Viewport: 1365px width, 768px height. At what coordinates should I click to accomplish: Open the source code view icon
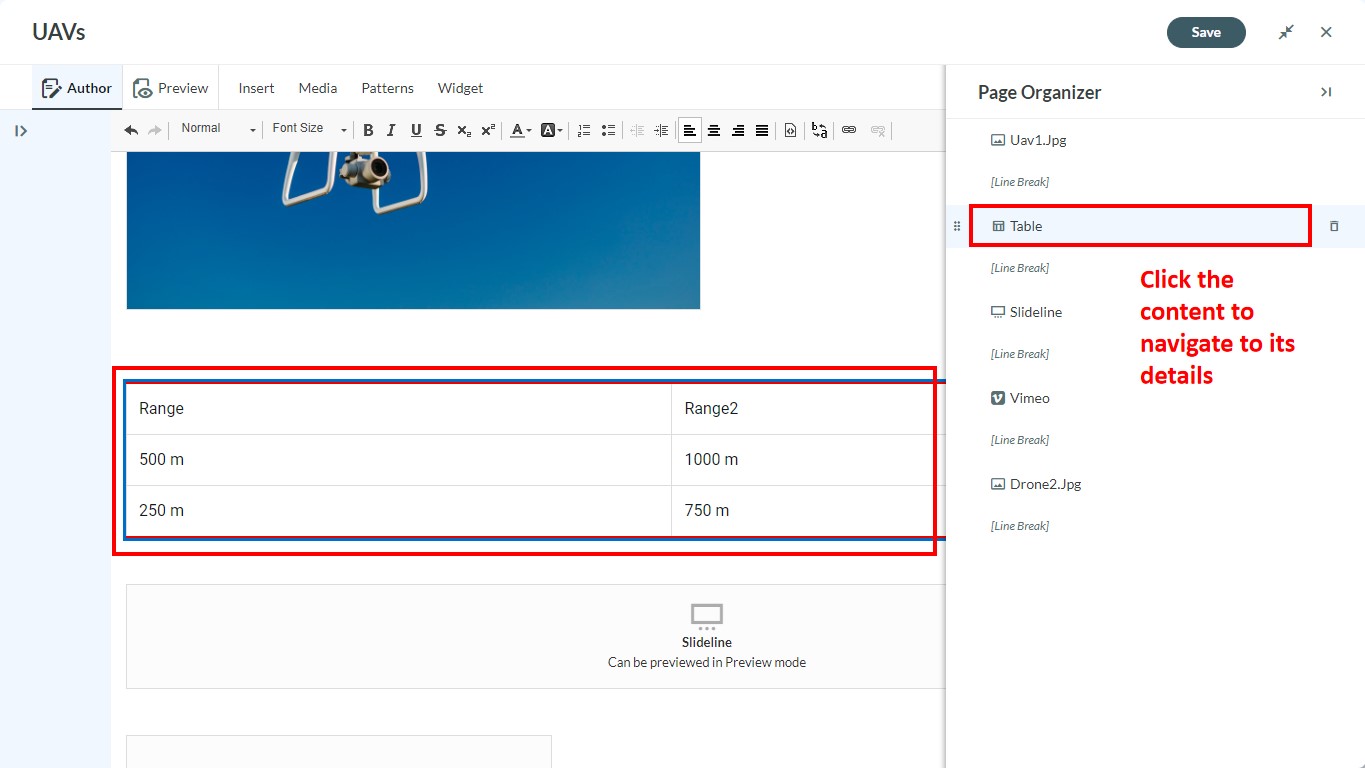point(790,130)
